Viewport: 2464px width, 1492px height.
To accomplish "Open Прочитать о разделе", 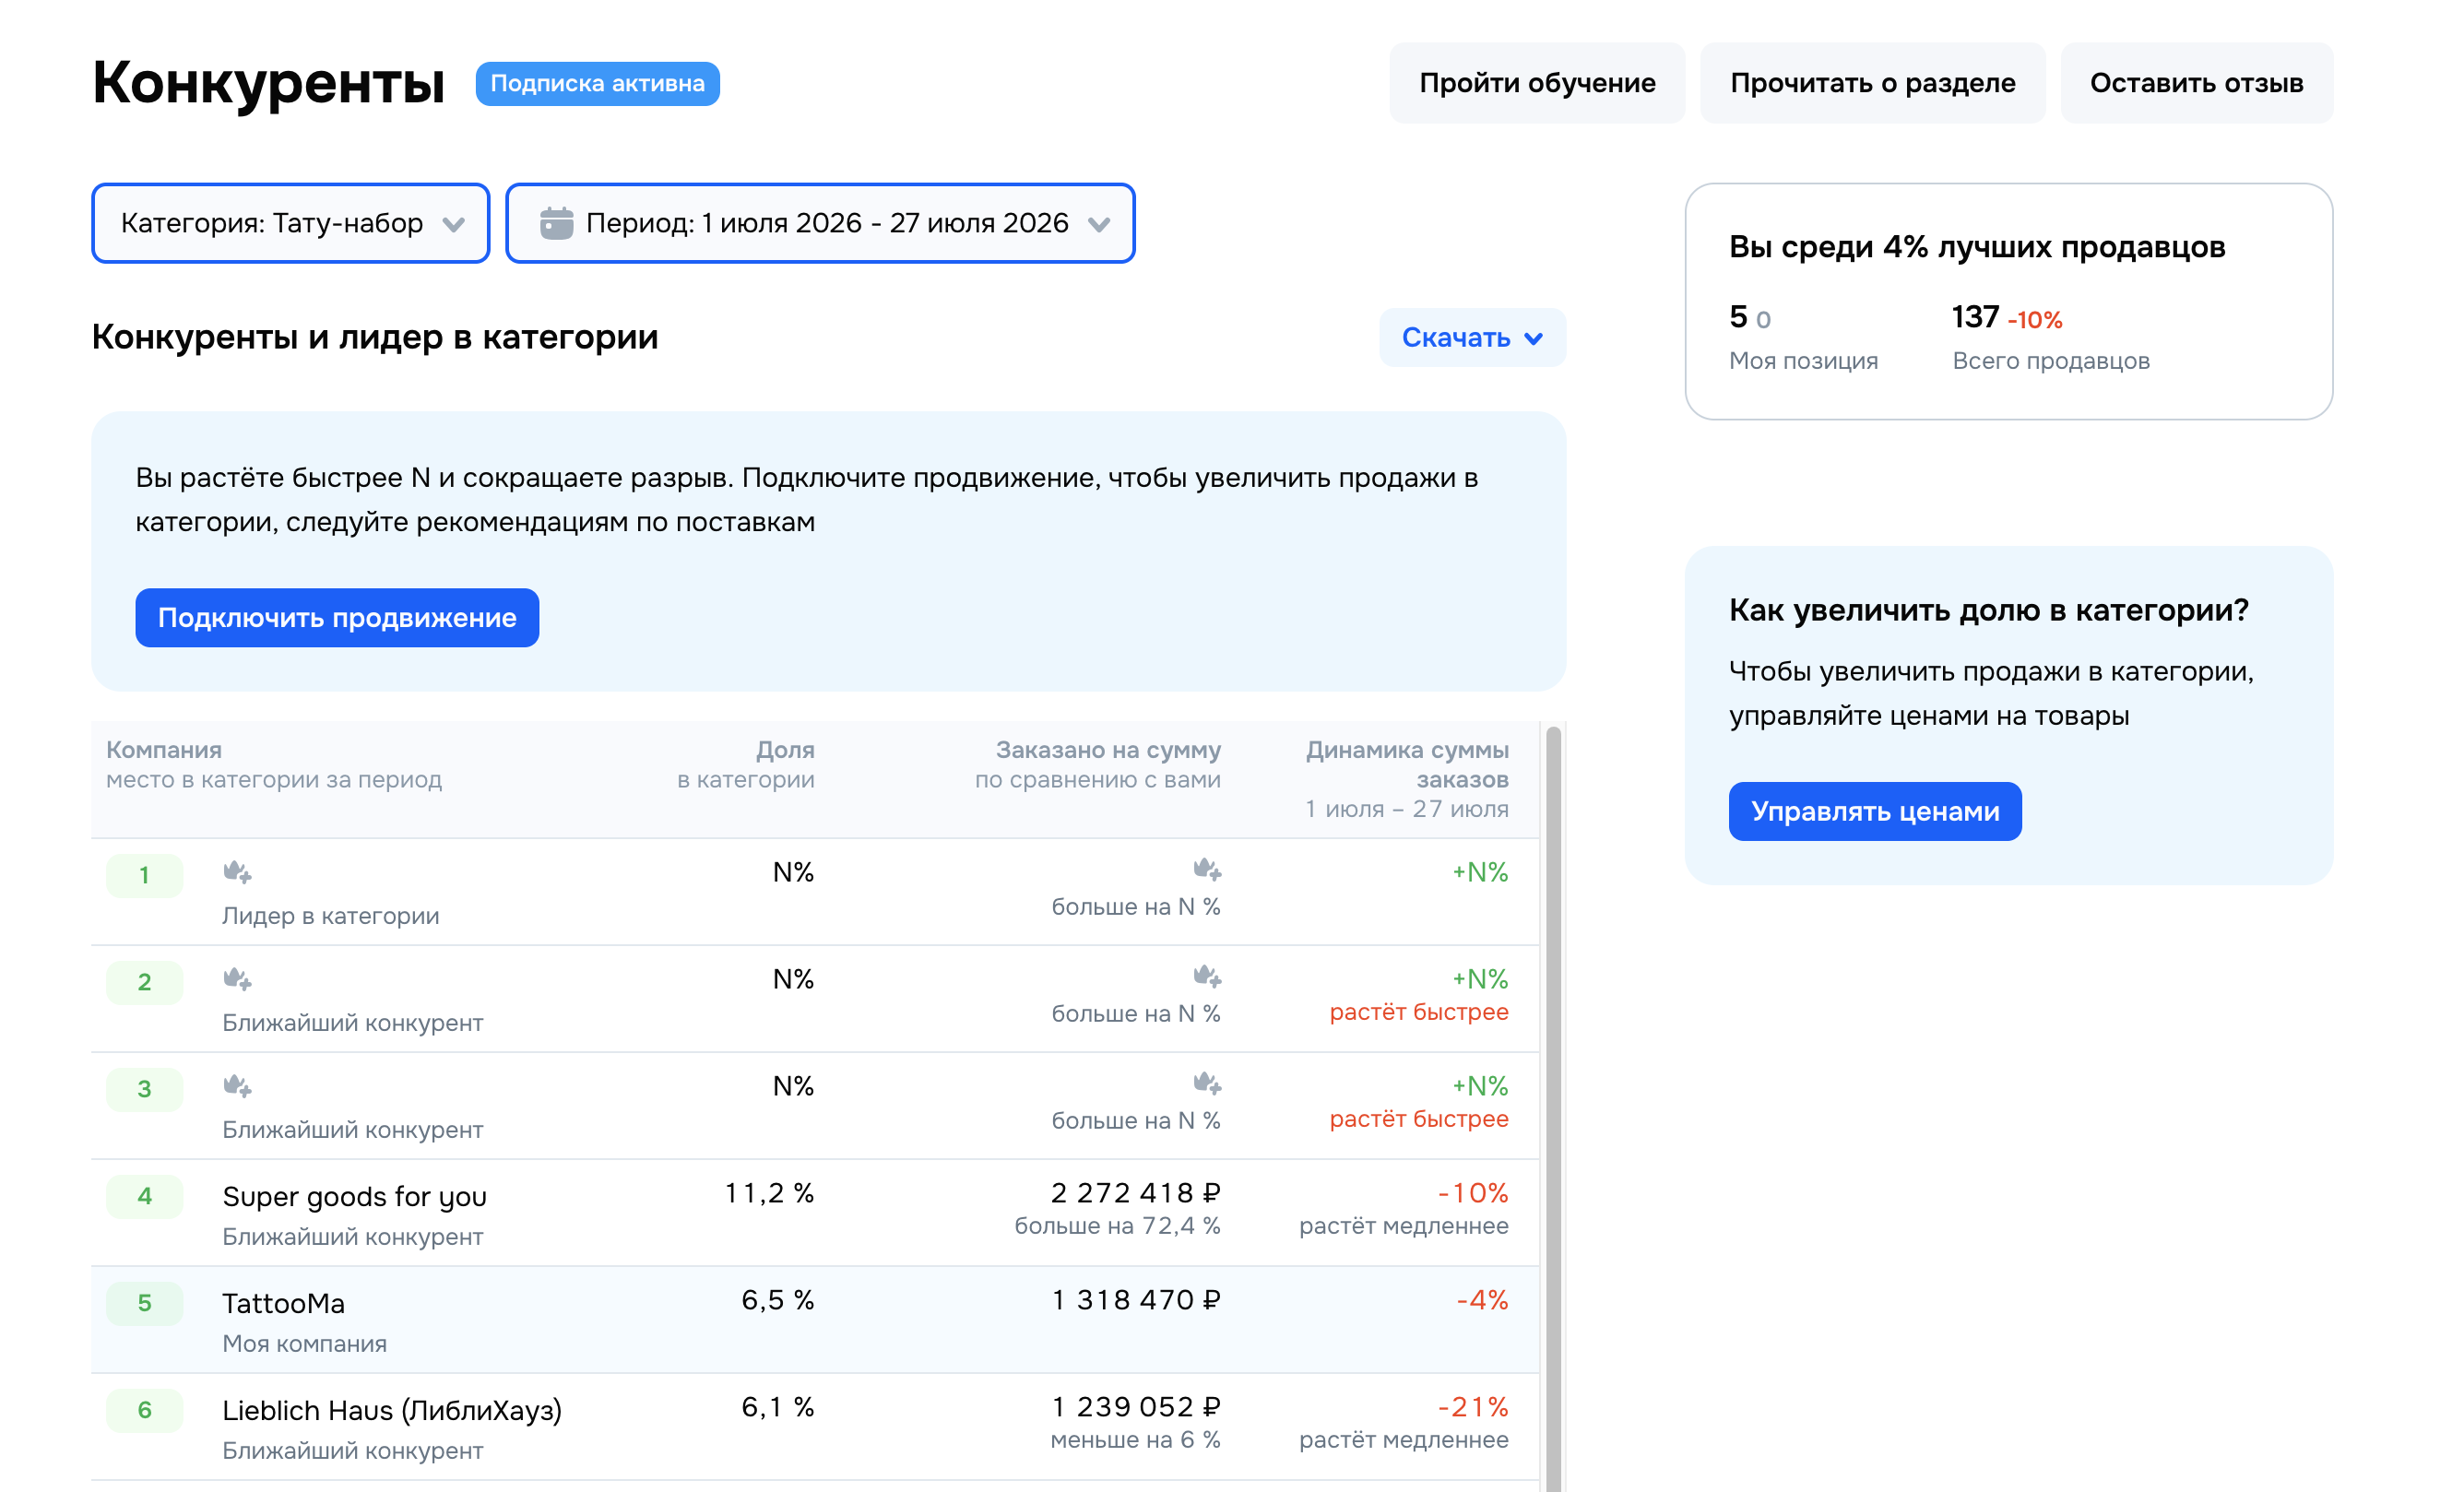I will 1872,83.
